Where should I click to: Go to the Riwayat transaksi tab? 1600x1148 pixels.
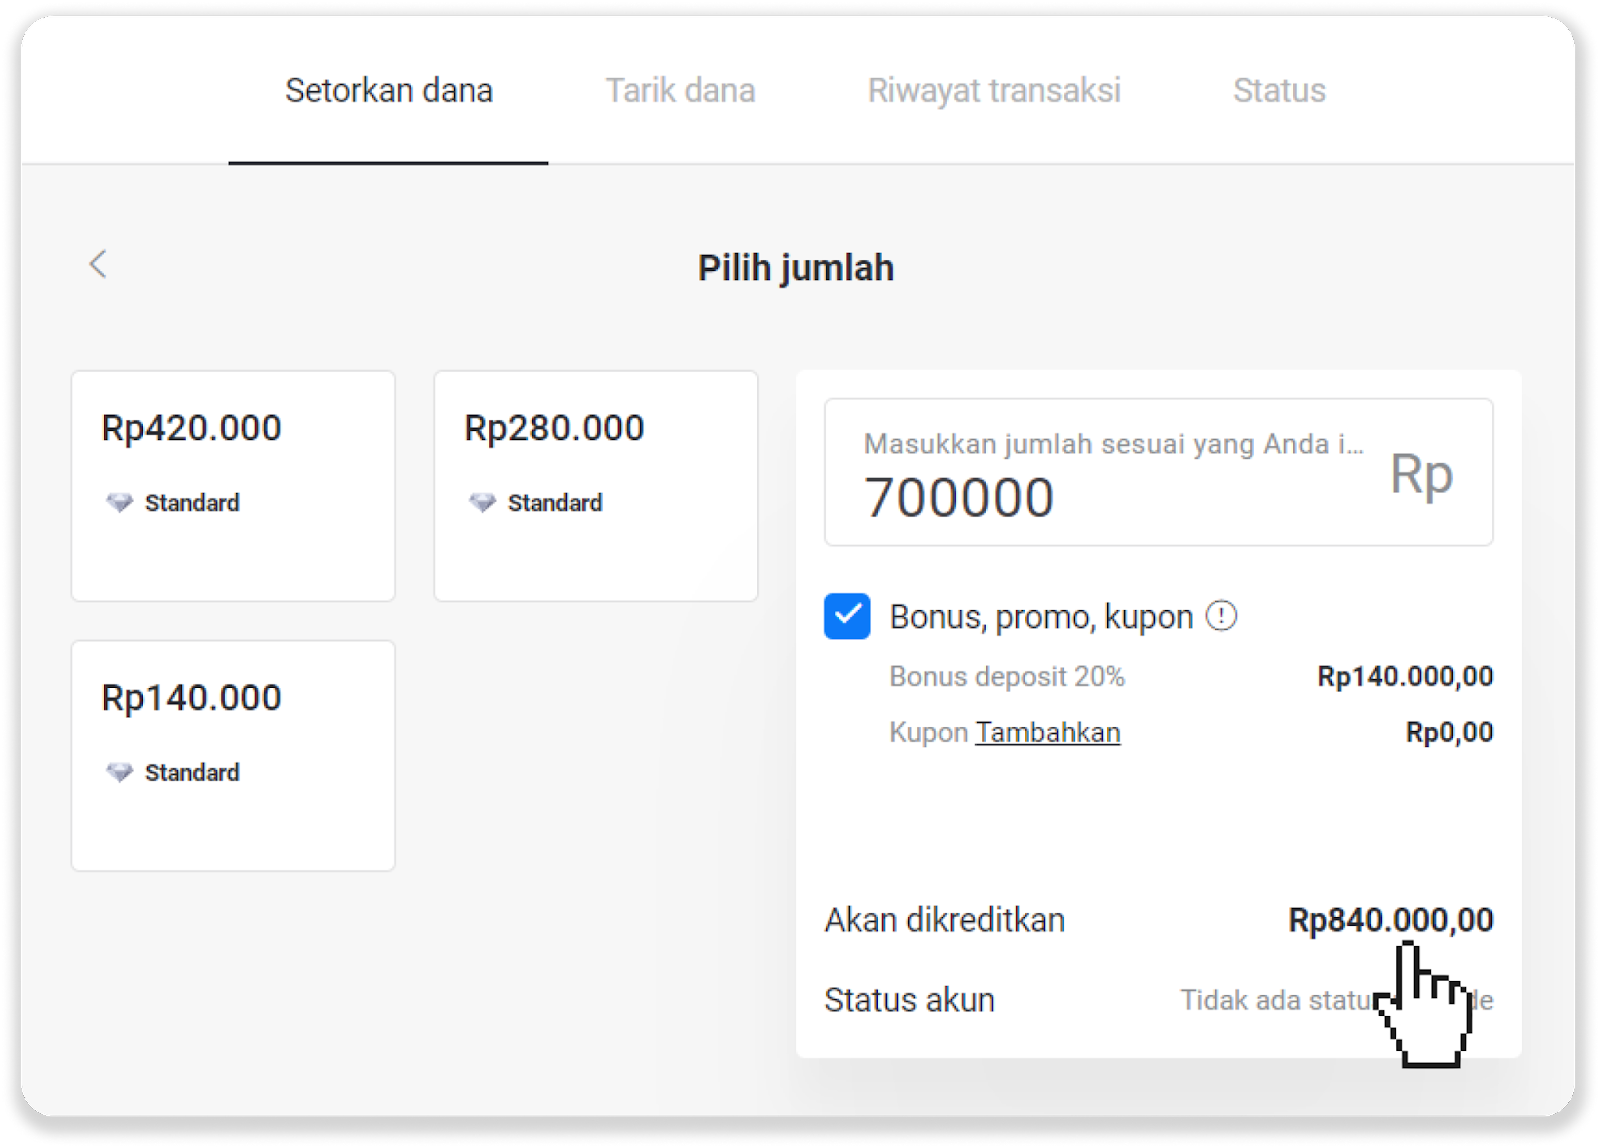pos(993,91)
